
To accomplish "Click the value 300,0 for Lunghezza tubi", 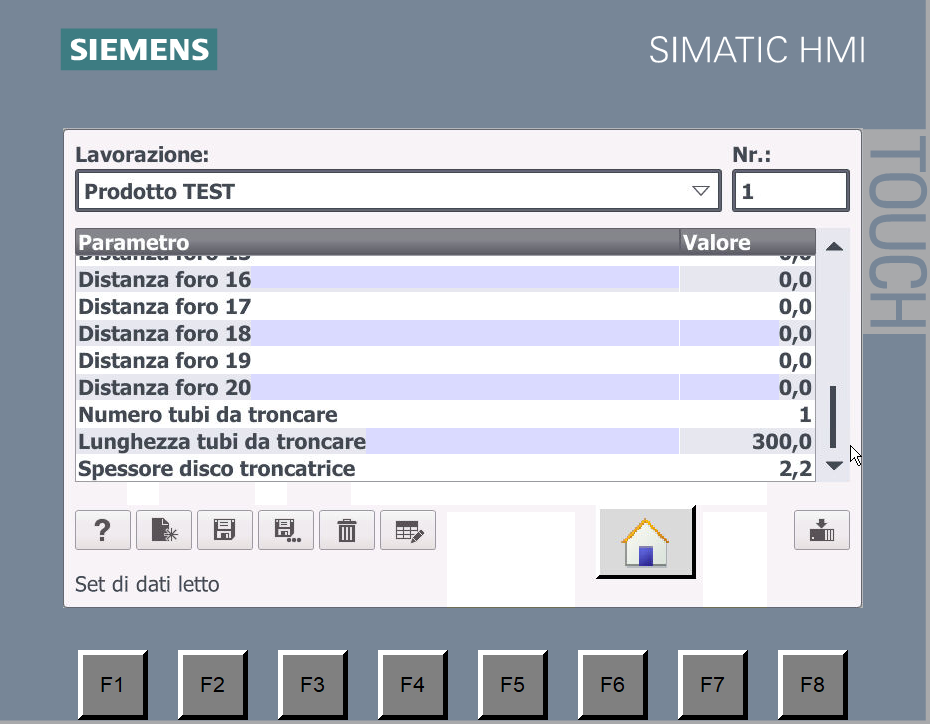I will pyautogui.click(x=782, y=442).
